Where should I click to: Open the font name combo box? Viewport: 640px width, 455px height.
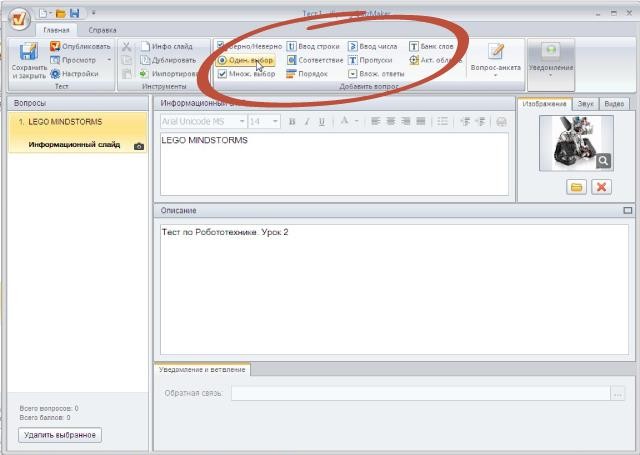(x=203, y=122)
